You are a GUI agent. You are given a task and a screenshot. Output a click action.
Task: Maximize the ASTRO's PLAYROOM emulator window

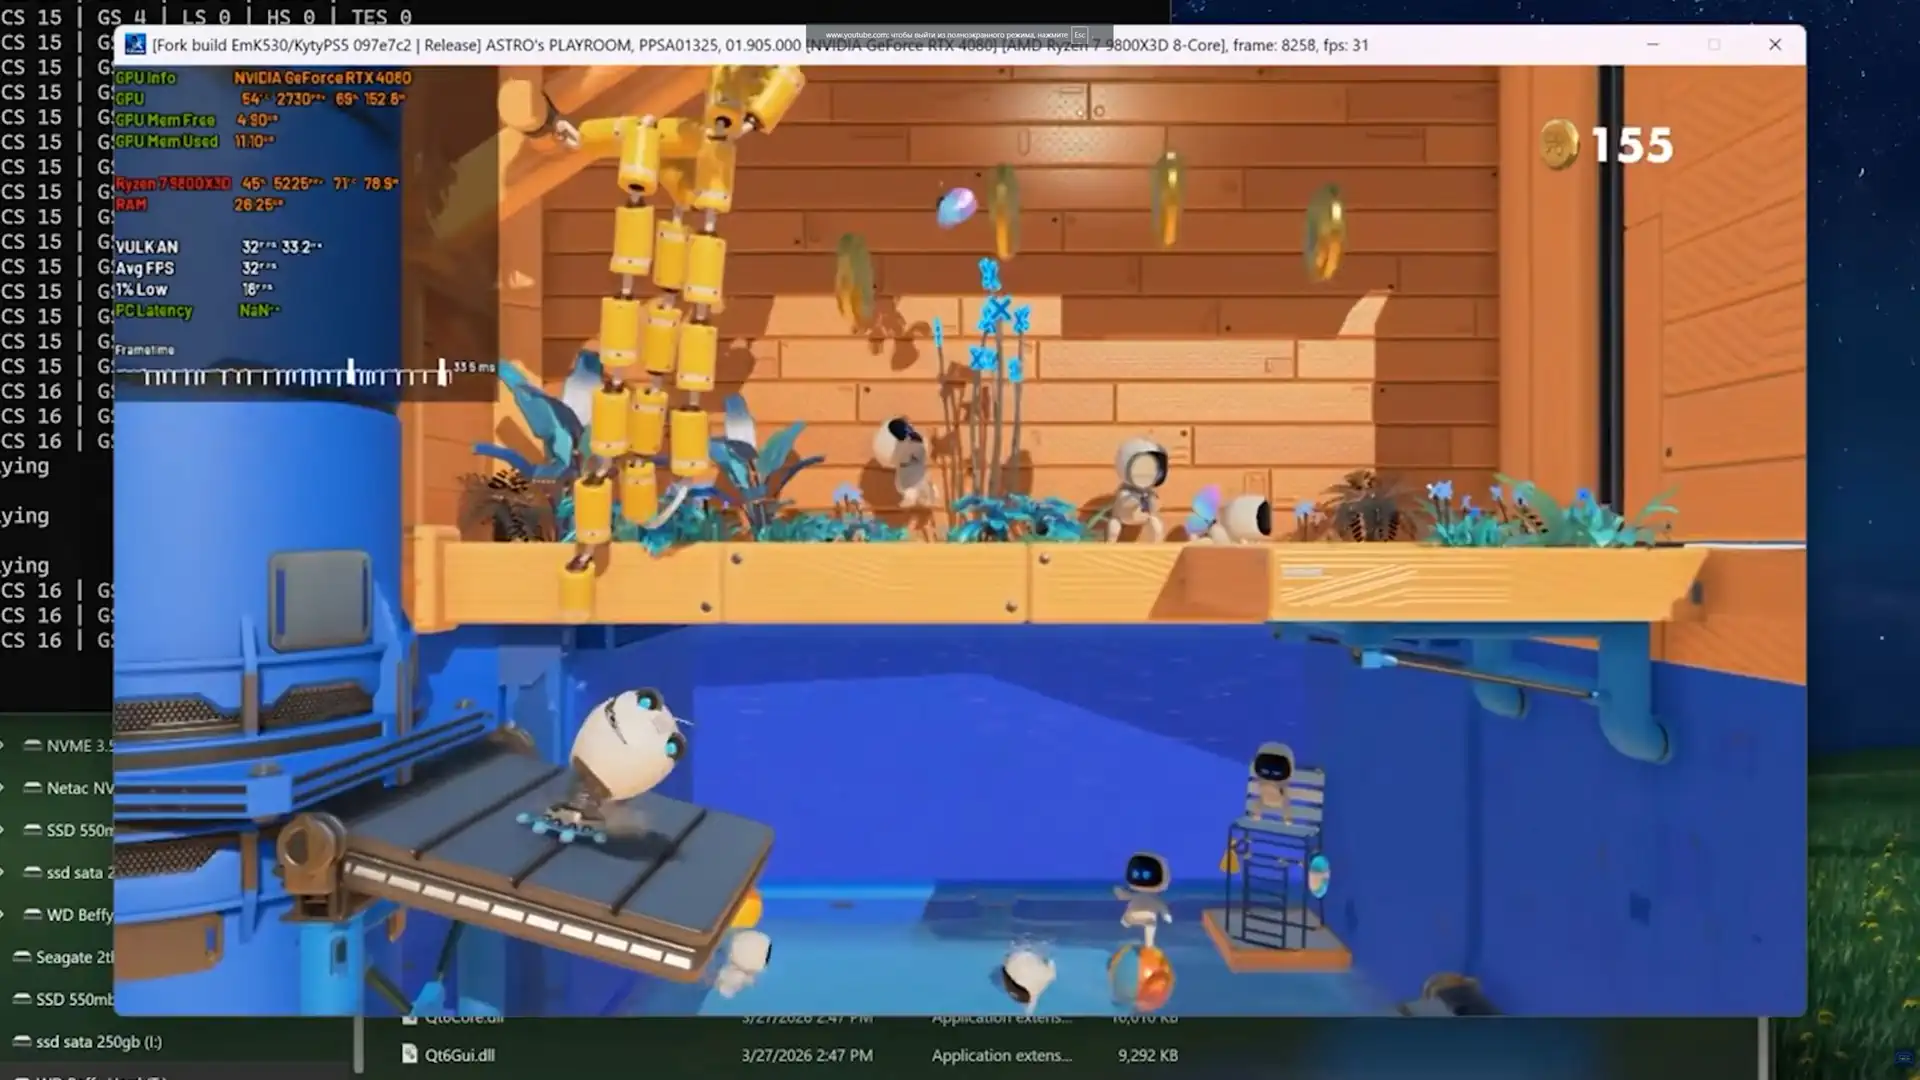[1714, 45]
